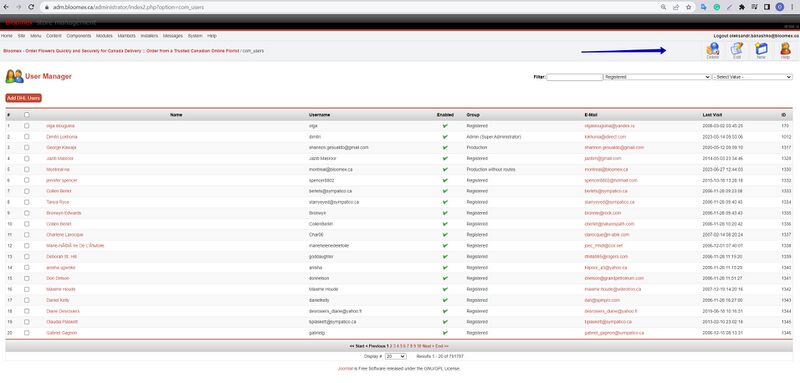Open user George Kawaja's name link
This screenshot has height=383, width=800.
point(61,147)
